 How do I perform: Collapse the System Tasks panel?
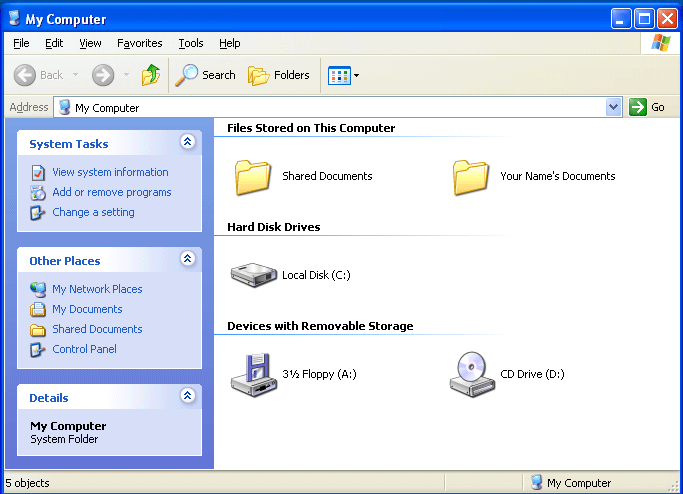pyautogui.click(x=187, y=142)
